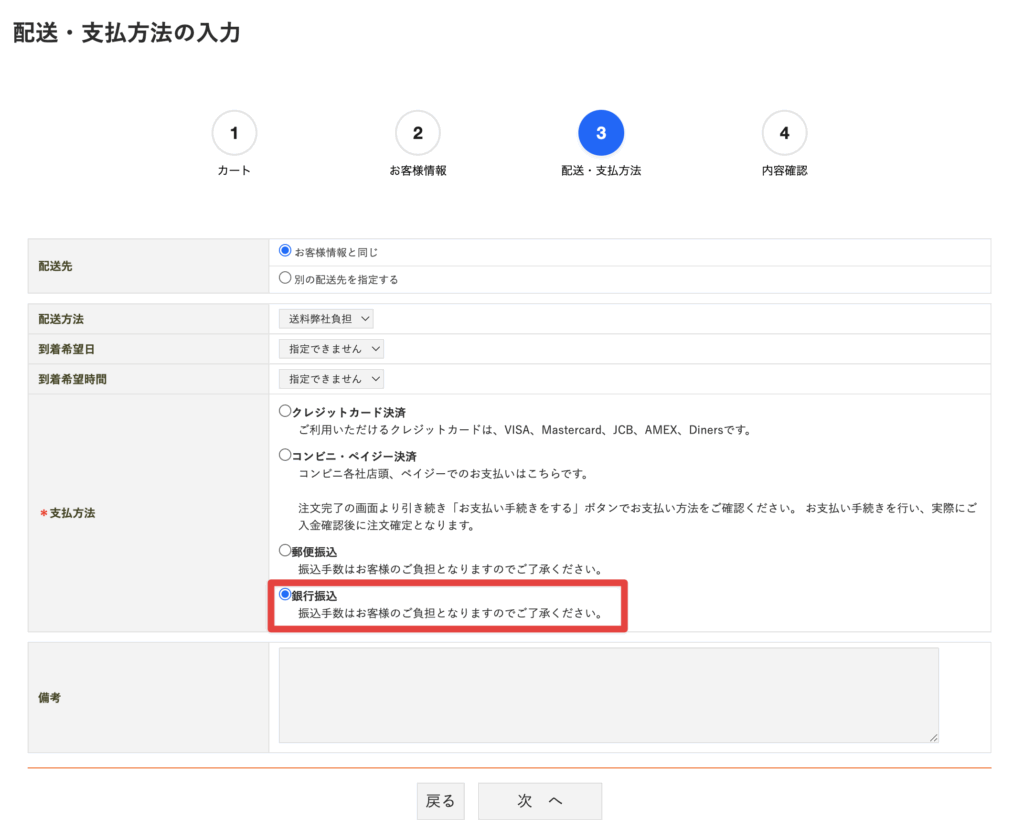Open the 到着希望日 date dropdown
Viewport: 1024px width, 830px height.
coord(331,349)
